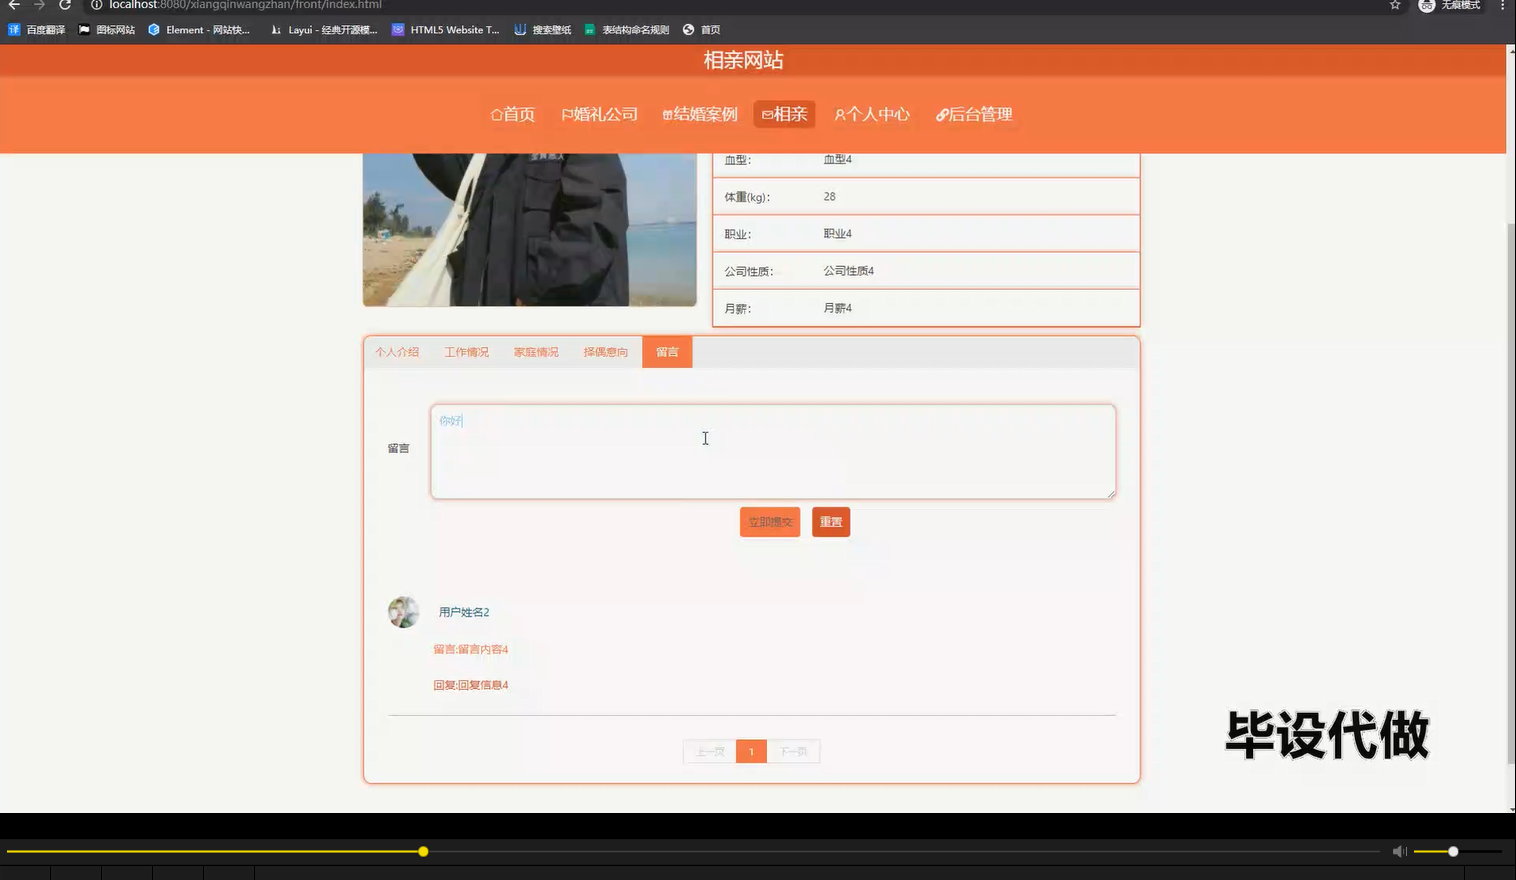This screenshot has height=880, width=1516.
Task: Click the 公司性质4 value cell
Action: click(x=849, y=271)
